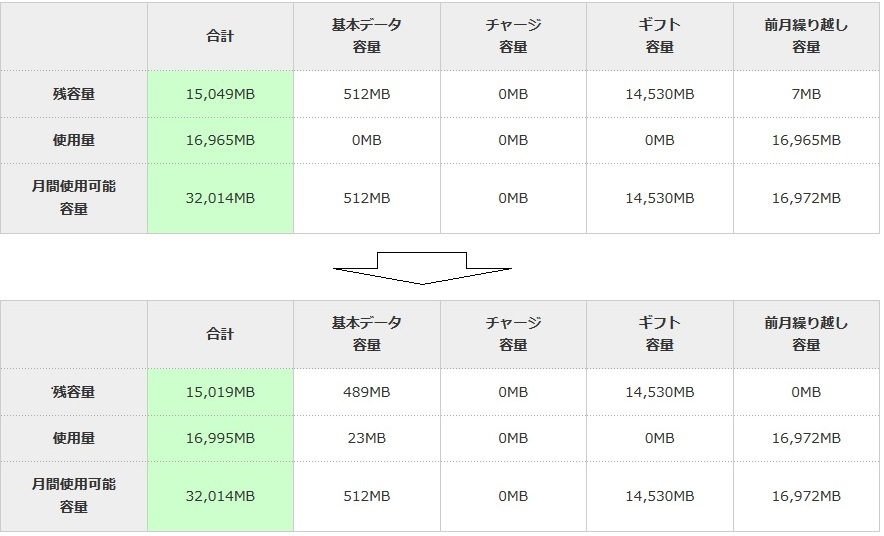884x536 pixels.
Task: Select lower table's 0MB carried-over remaining cell
Action: tap(806, 392)
